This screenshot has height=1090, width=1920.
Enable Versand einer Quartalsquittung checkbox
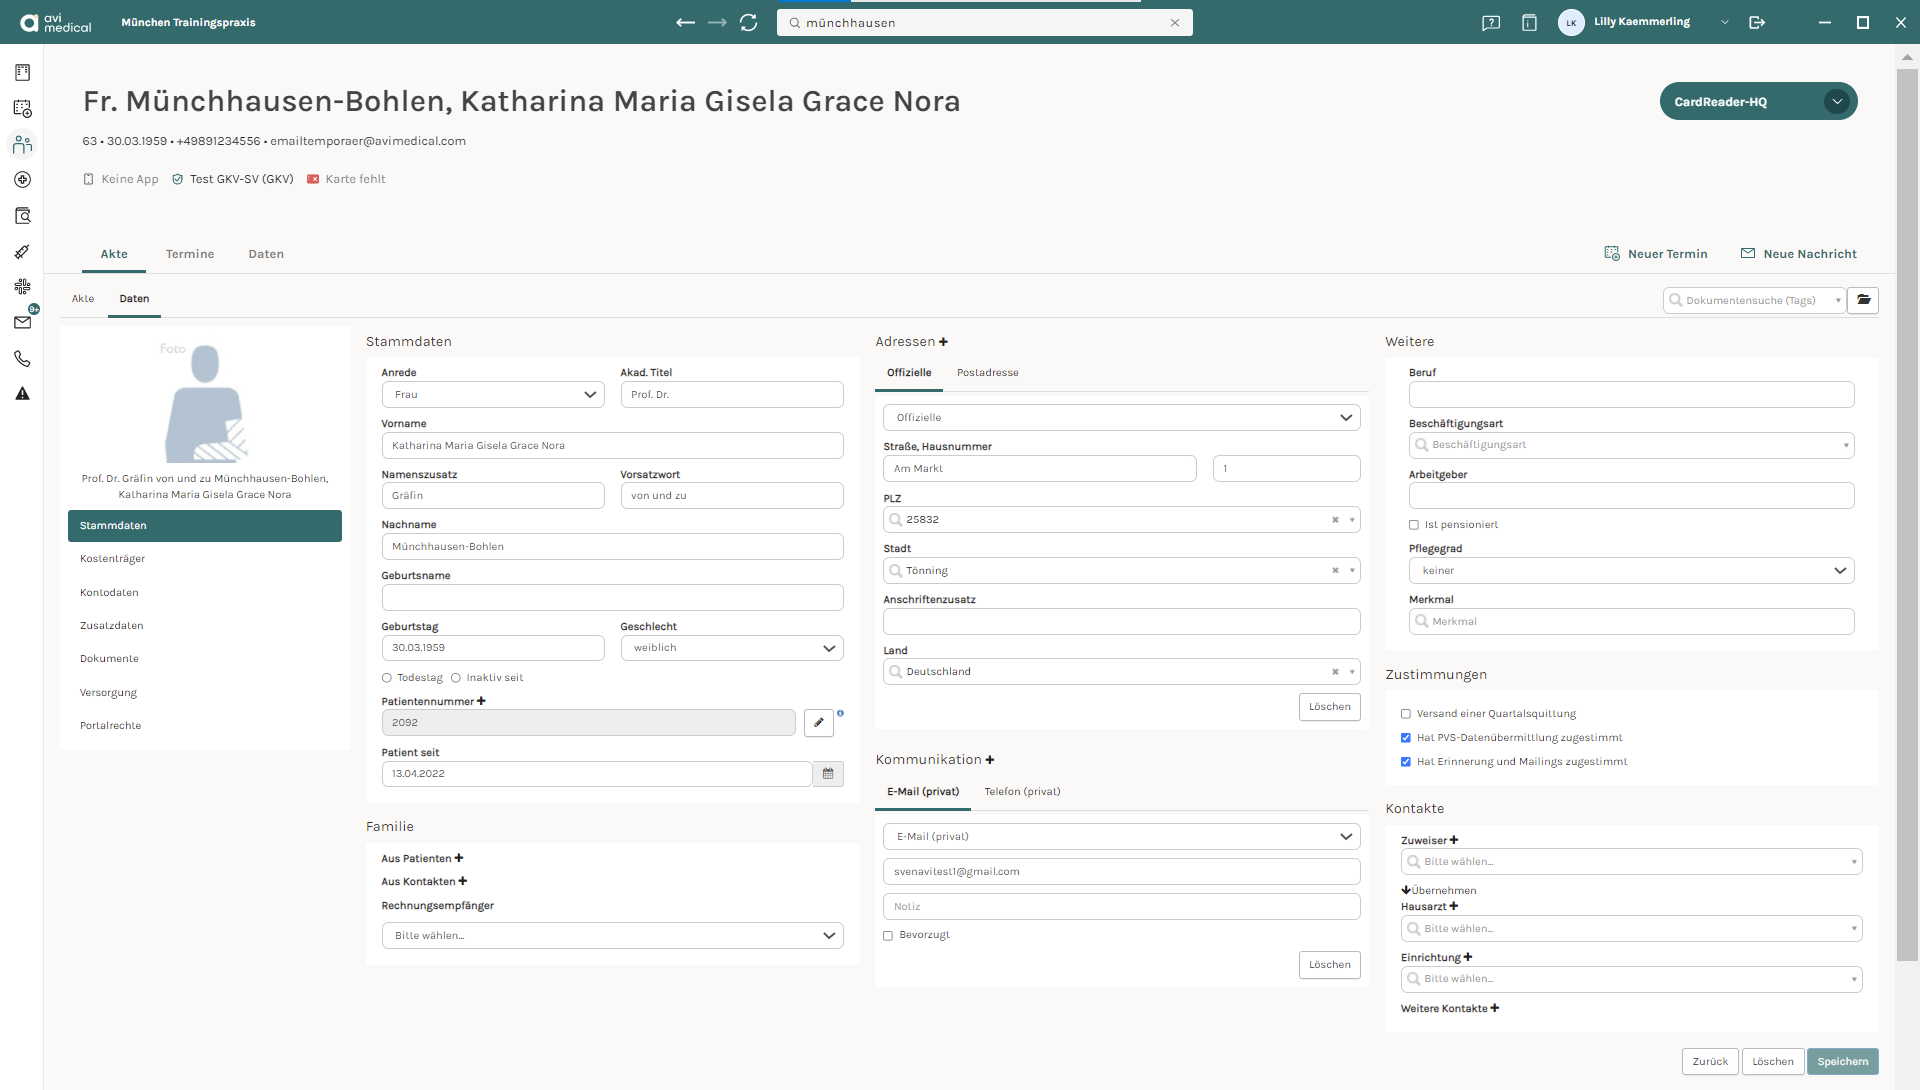(x=1406, y=714)
